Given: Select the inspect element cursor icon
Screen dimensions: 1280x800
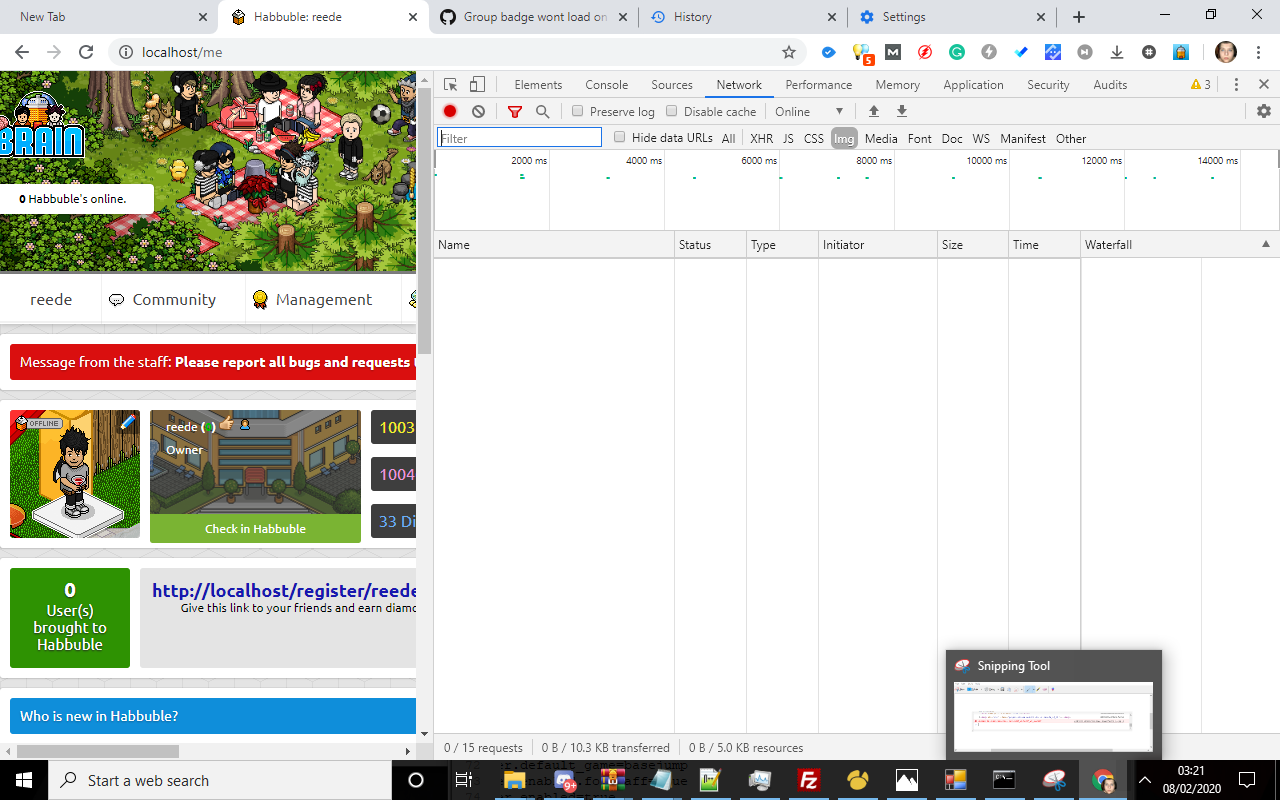Looking at the screenshot, I should point(450,84).
